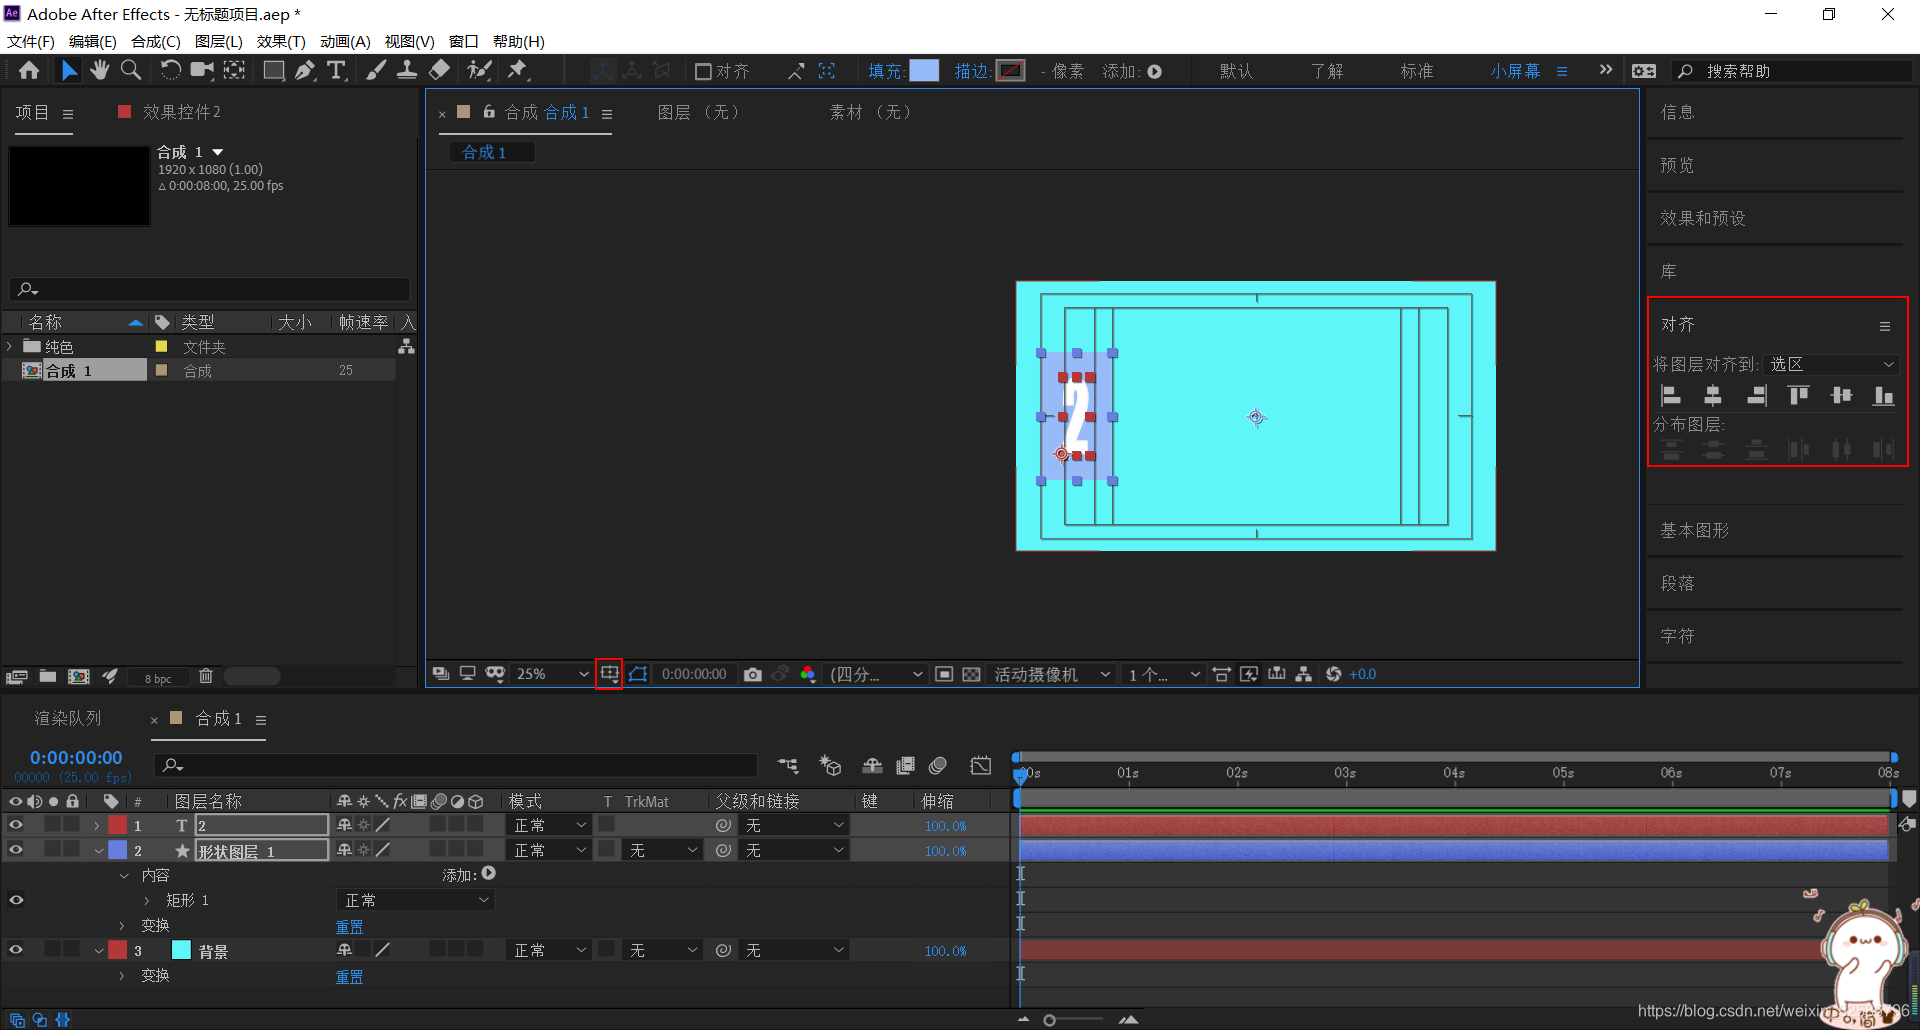Open the 效果(T) menu
Screen dimensions: 1920x1030
[x=281, y=41]
